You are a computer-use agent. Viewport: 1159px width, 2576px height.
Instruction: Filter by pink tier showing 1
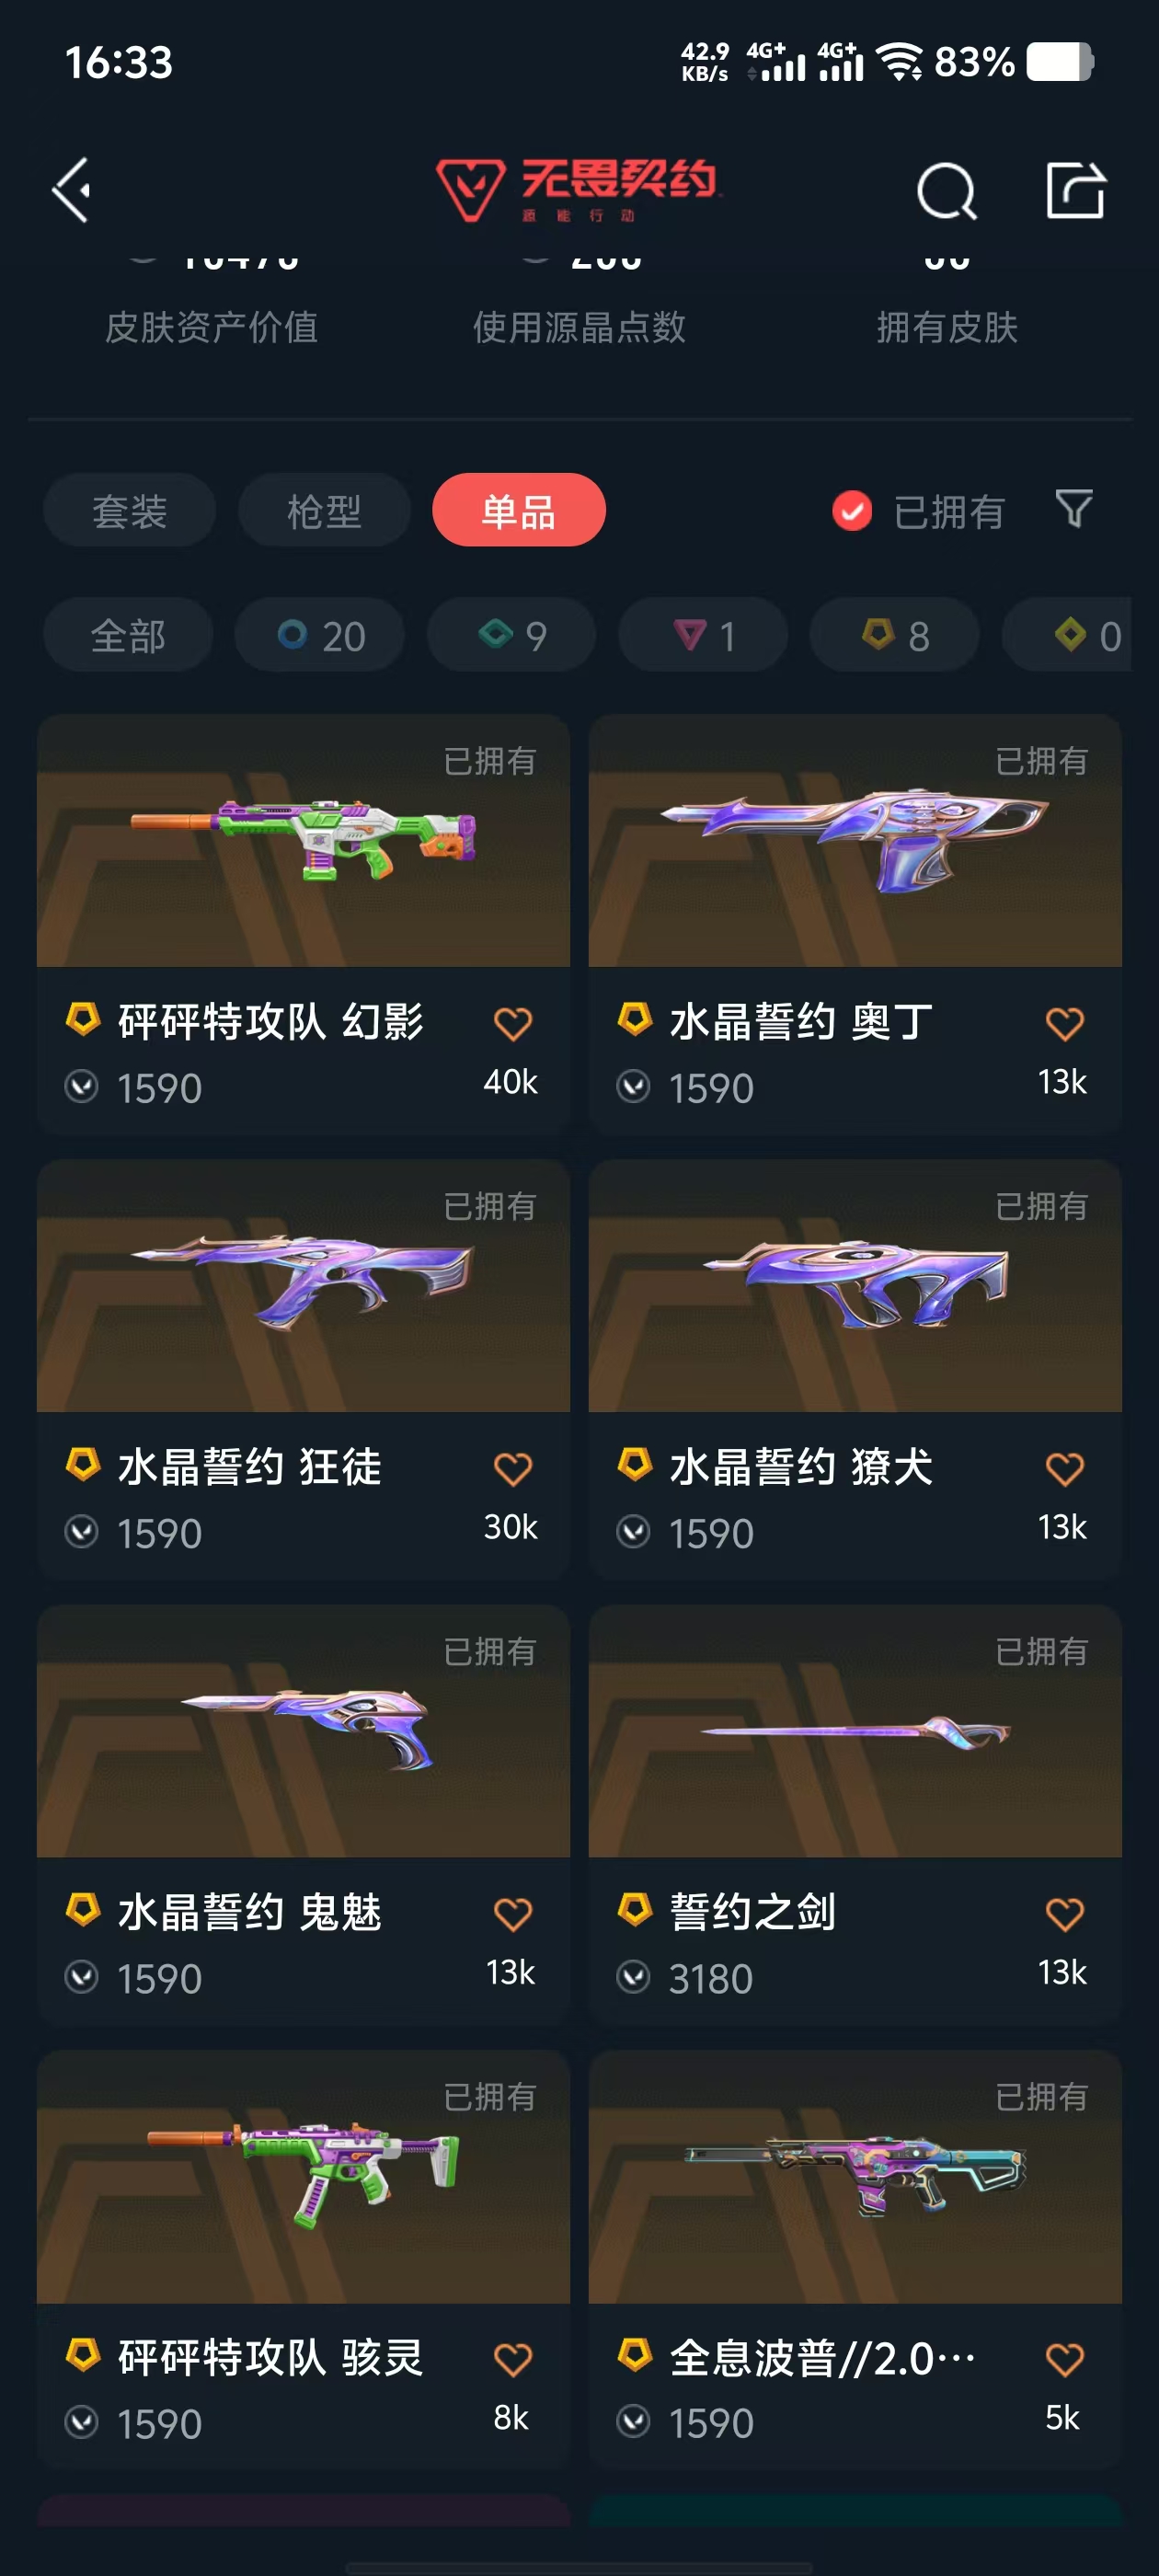click(x=703, y=635)
